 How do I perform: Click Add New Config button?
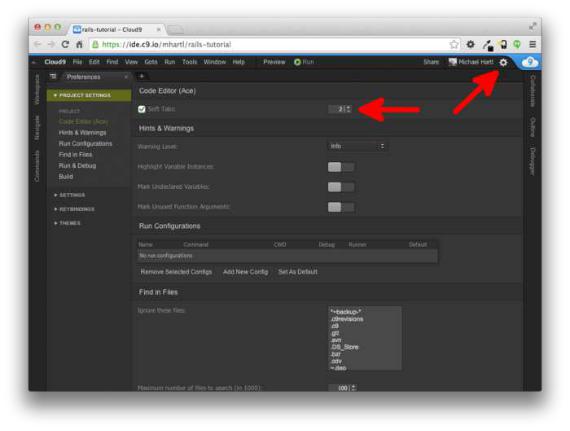click(245, 272)
